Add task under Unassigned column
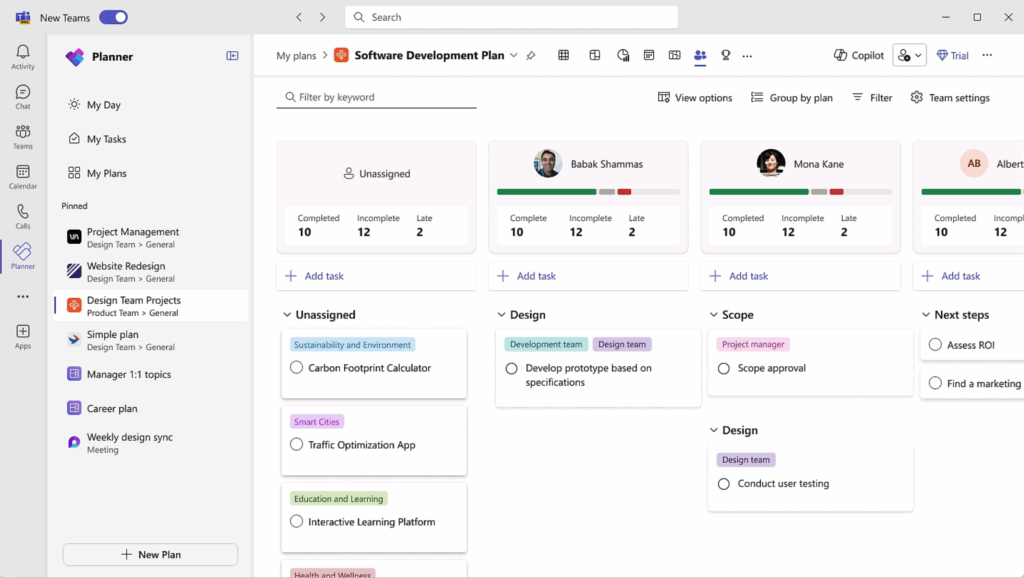 pyautogui.click(x=376, y=276)
